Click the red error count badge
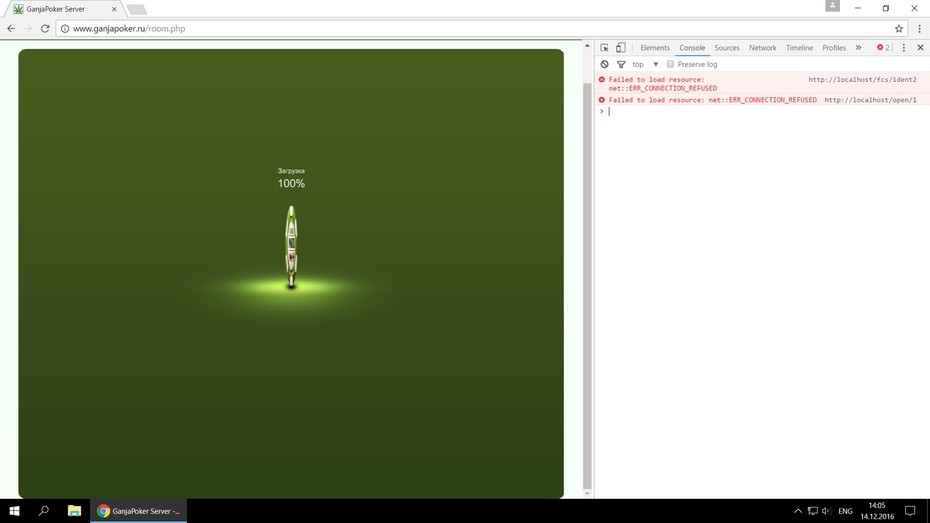 click(883, 47)
